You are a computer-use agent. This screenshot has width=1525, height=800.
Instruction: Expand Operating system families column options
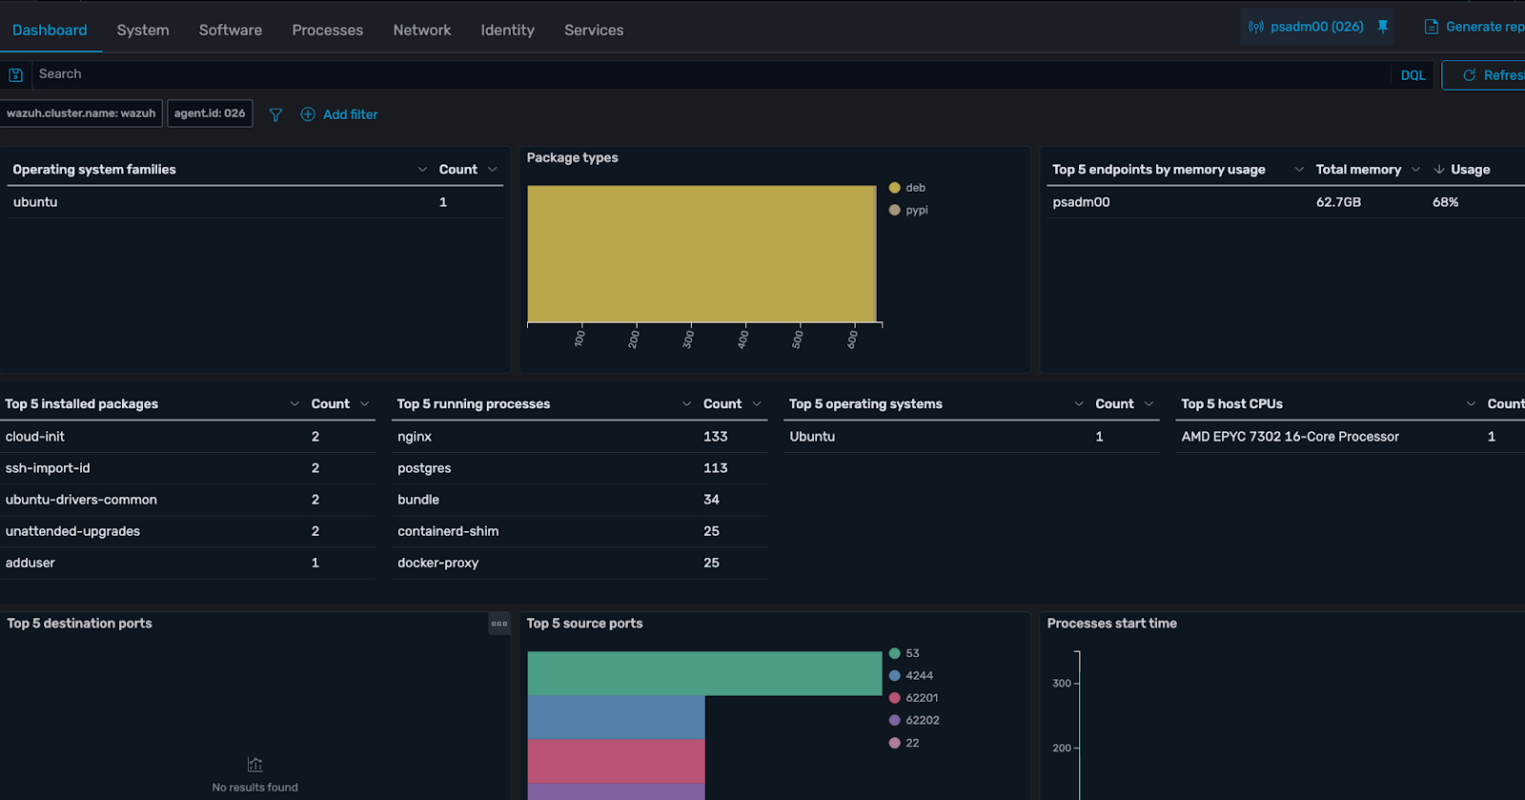(x=422, y=170)
